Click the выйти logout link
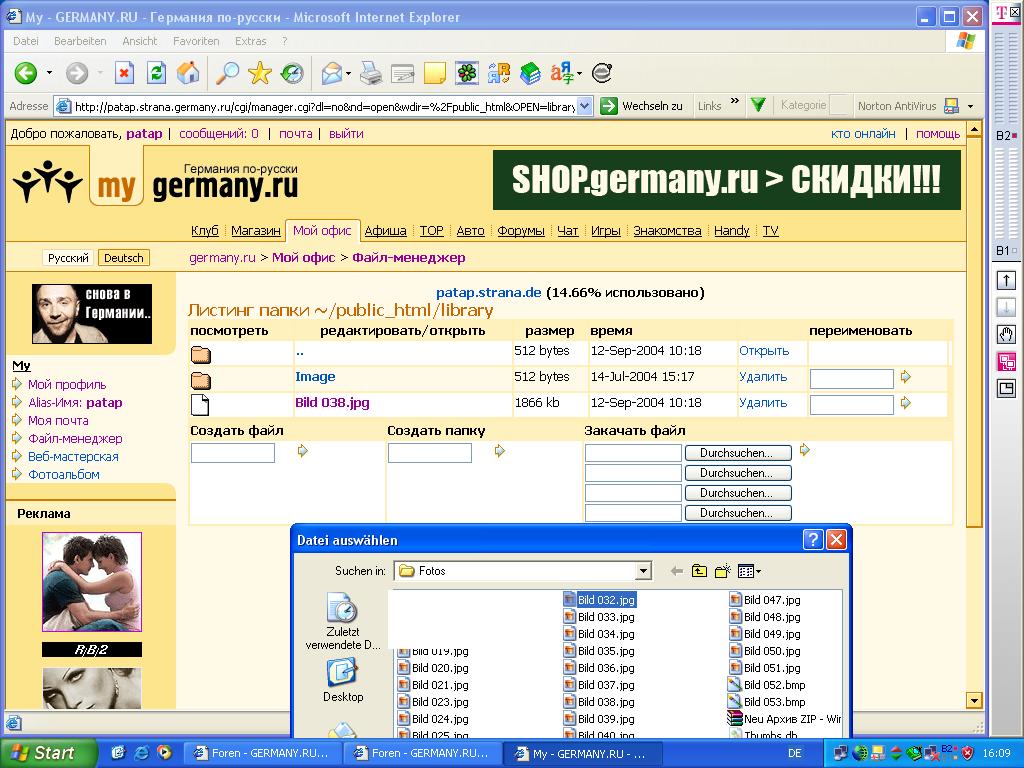The width and height of the screenshot is (1024, 768). [346, 134]
